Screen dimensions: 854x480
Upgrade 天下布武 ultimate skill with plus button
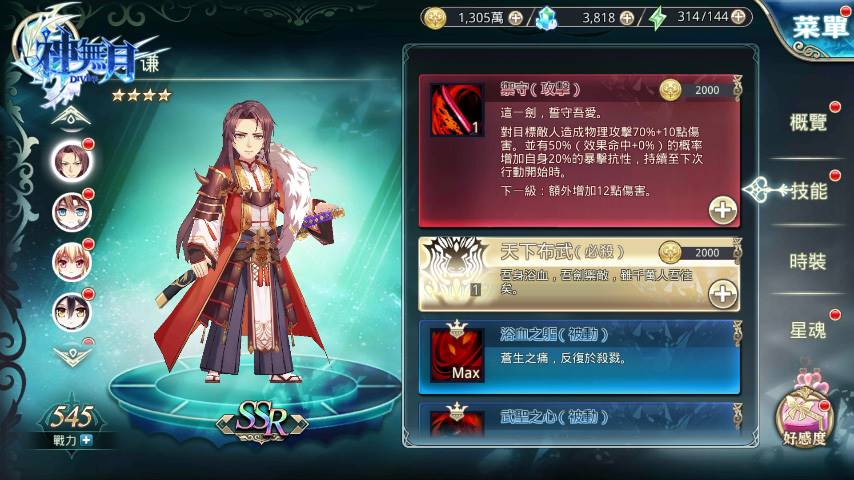(x=723, y=294)
